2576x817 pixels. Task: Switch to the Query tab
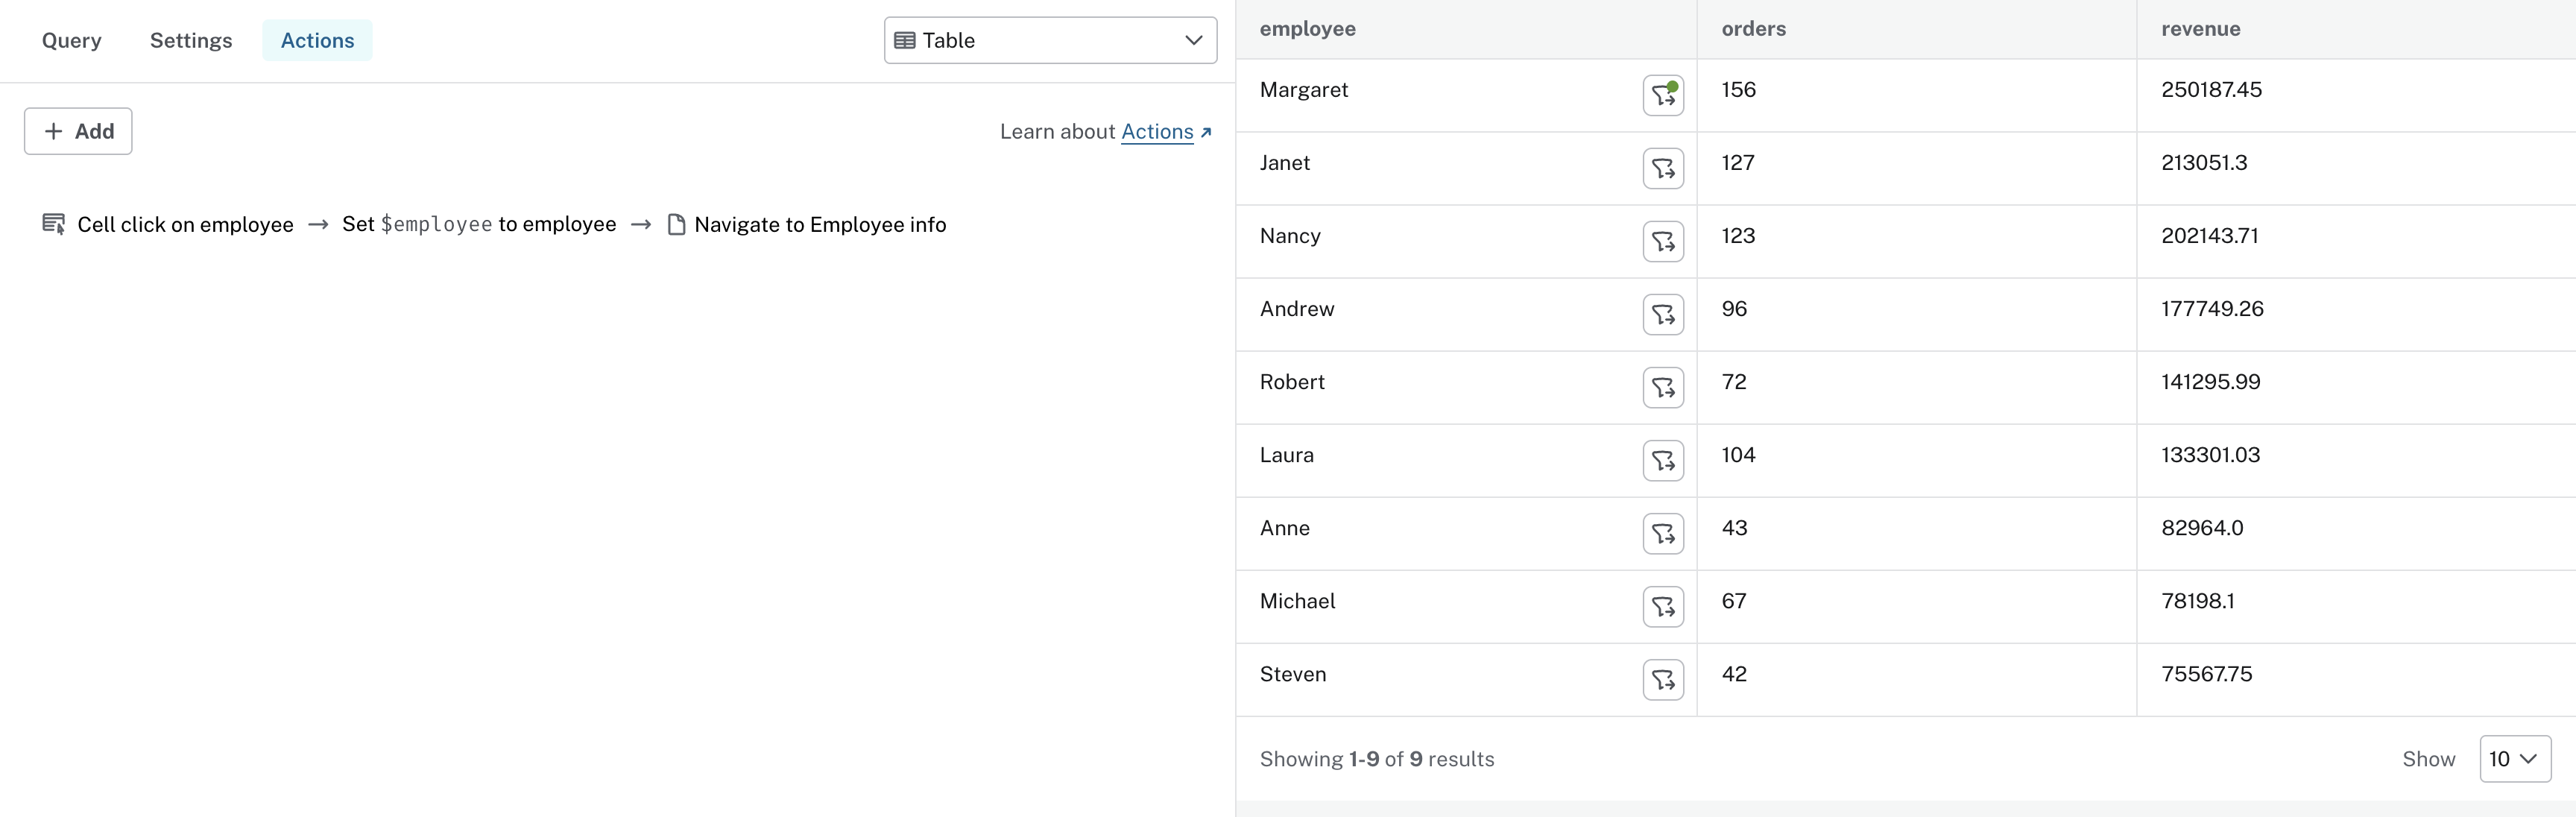click(72, 41)
